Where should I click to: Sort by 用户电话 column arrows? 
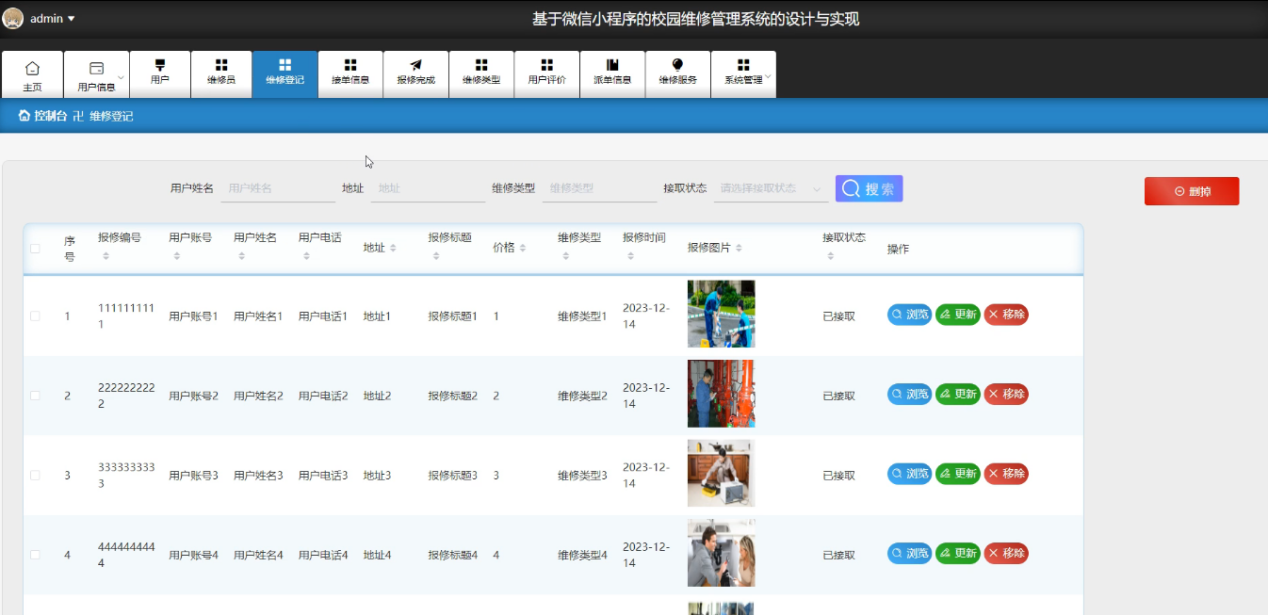click(x=307, y=257)
